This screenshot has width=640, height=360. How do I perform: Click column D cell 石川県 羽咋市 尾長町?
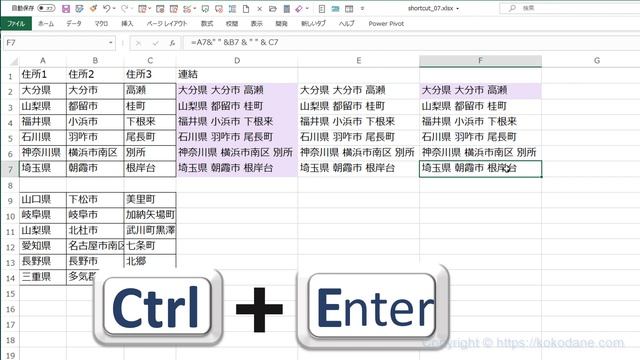coord(237,137)
